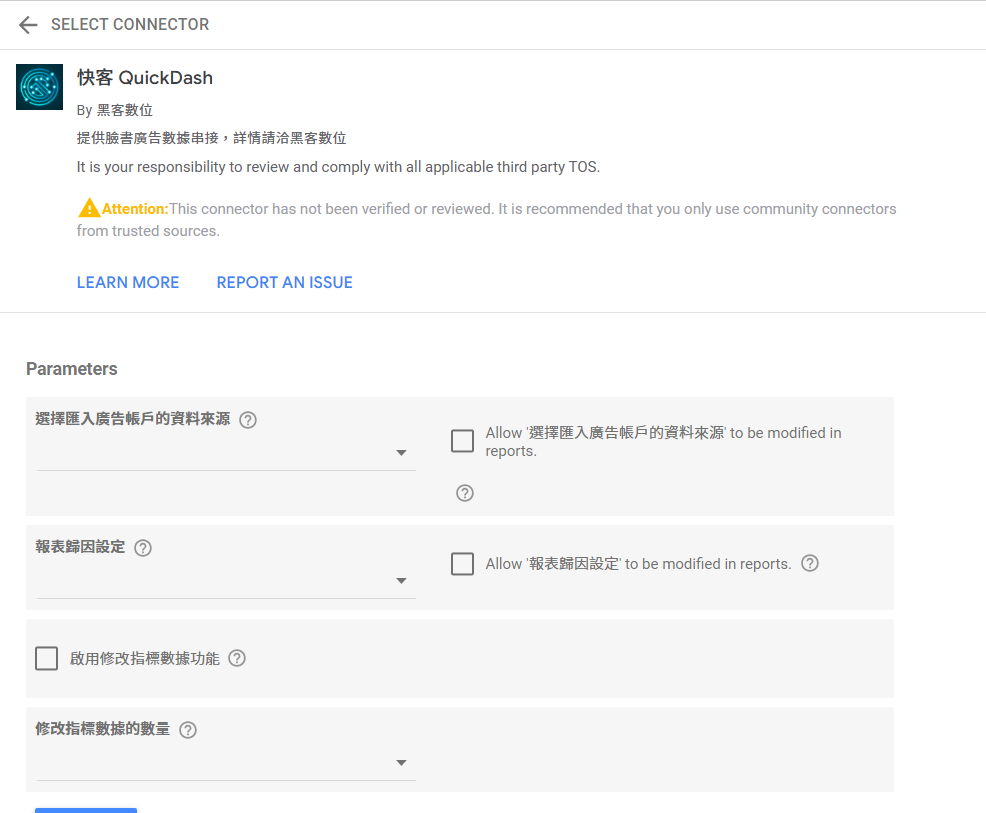This screenshot has height=813, width=986.
Task: Click the help icon under the first Allow checkbox
Action: pyautogui.click(x=465, y=493)
